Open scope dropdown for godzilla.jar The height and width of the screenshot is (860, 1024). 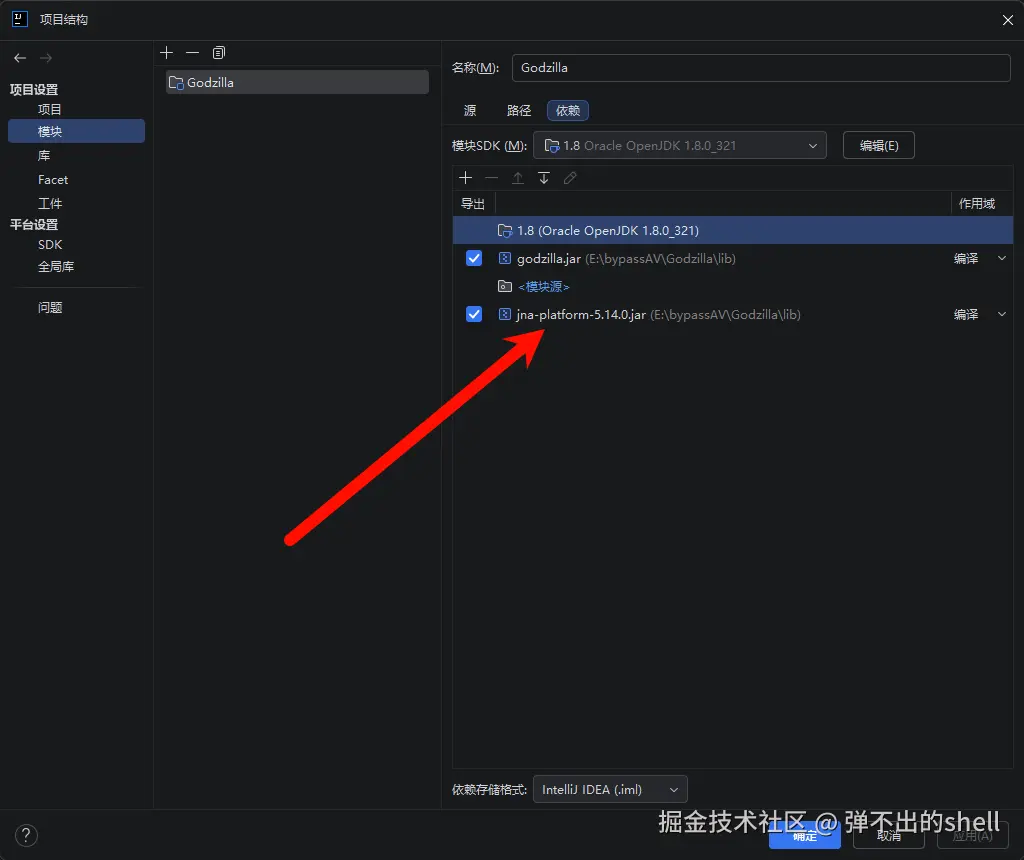(1002, 259)
